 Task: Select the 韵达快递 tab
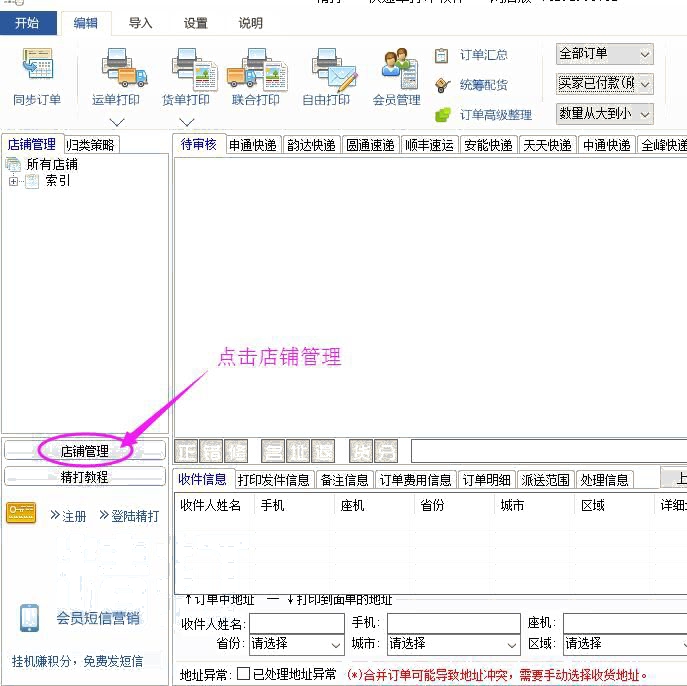click(312, 145)
